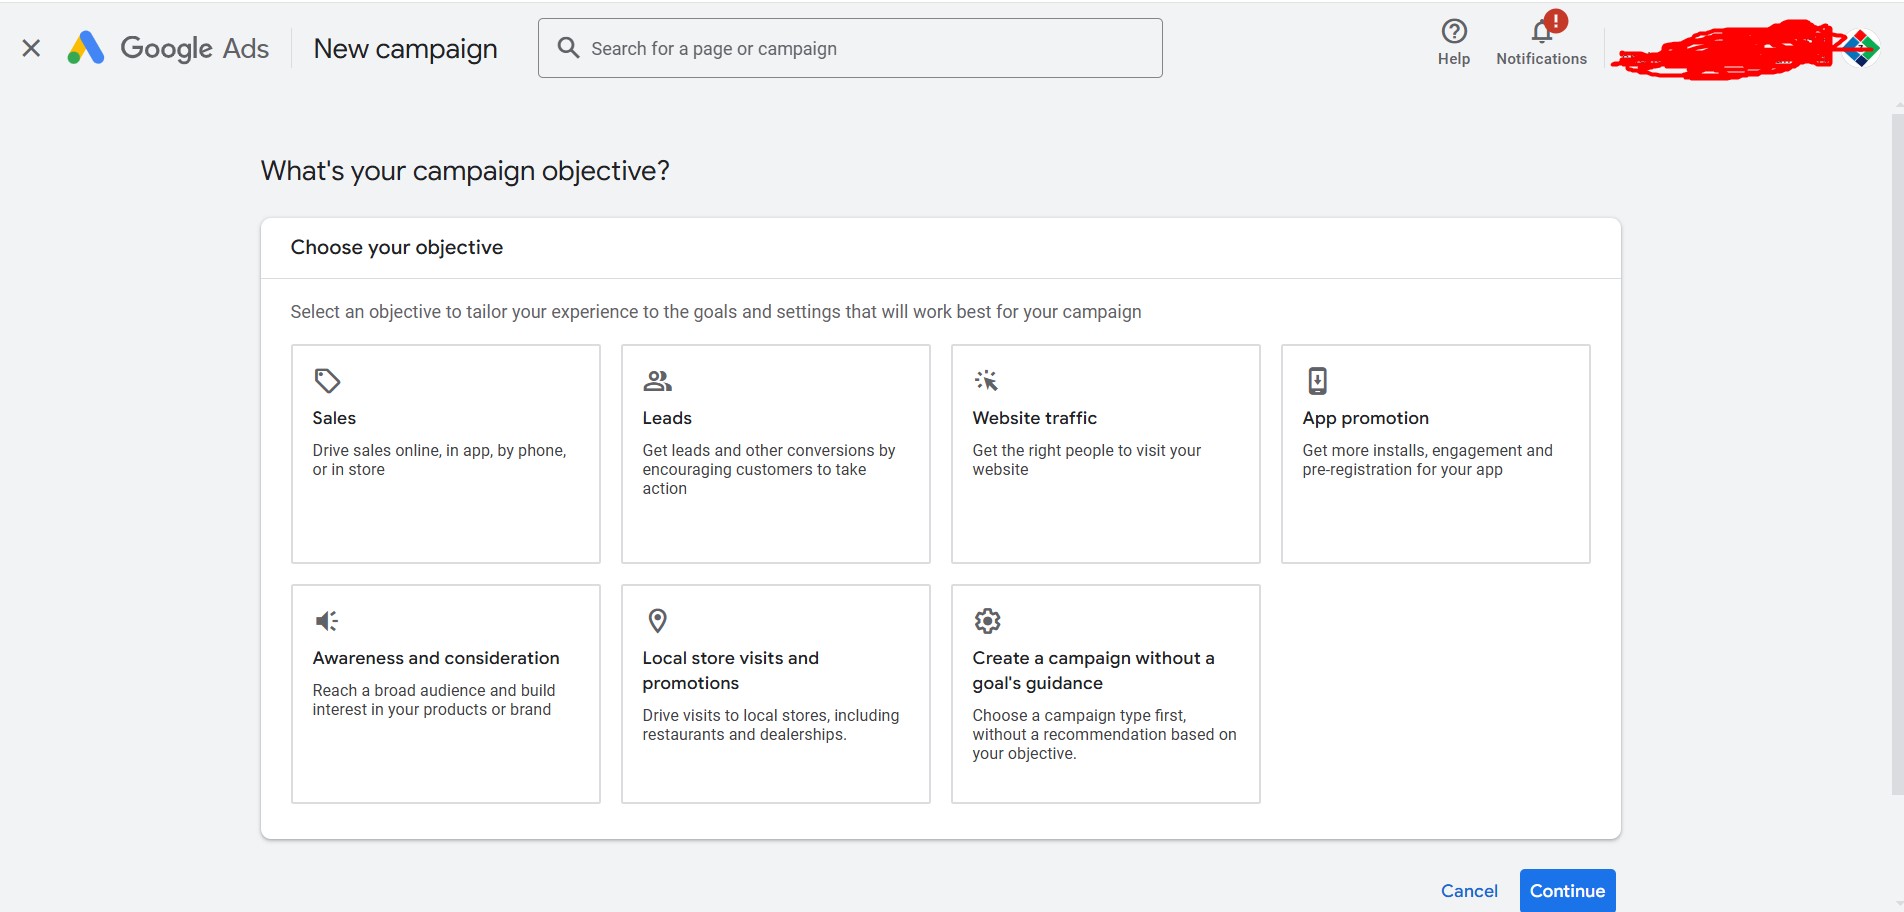The height and width of the screenshot is (912, 1904).
Task: Choose Awareness and consideration objective title
Action: click(x=436, y=658)
